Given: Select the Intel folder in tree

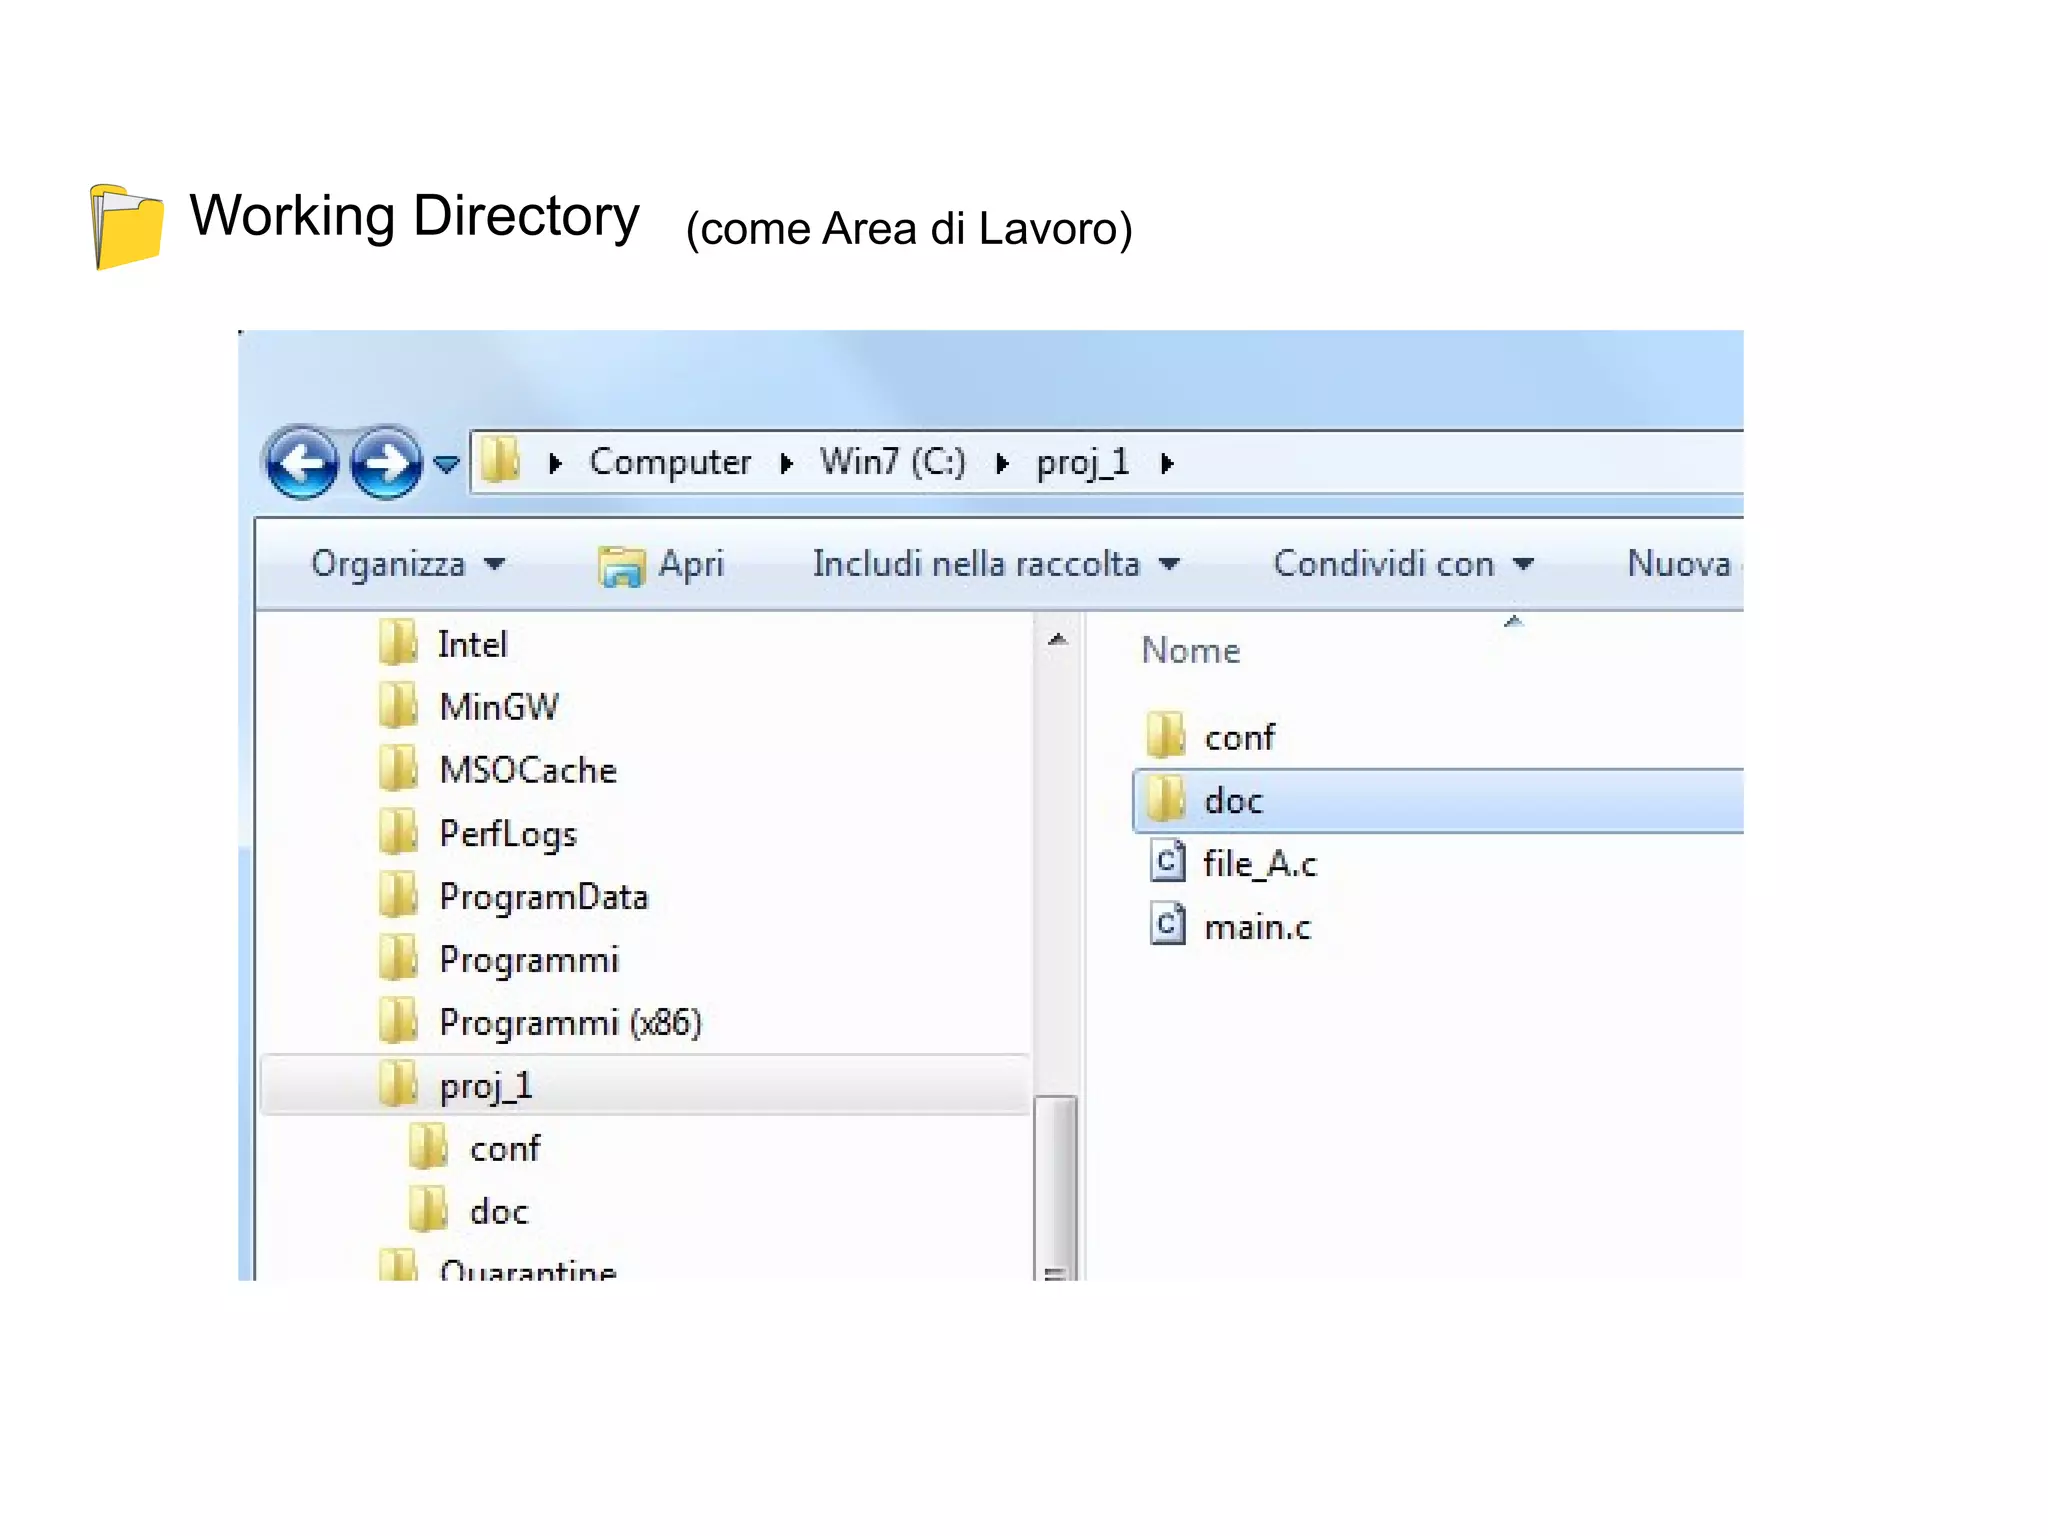Looking at the screenshot, I should (x=472, y=645).
